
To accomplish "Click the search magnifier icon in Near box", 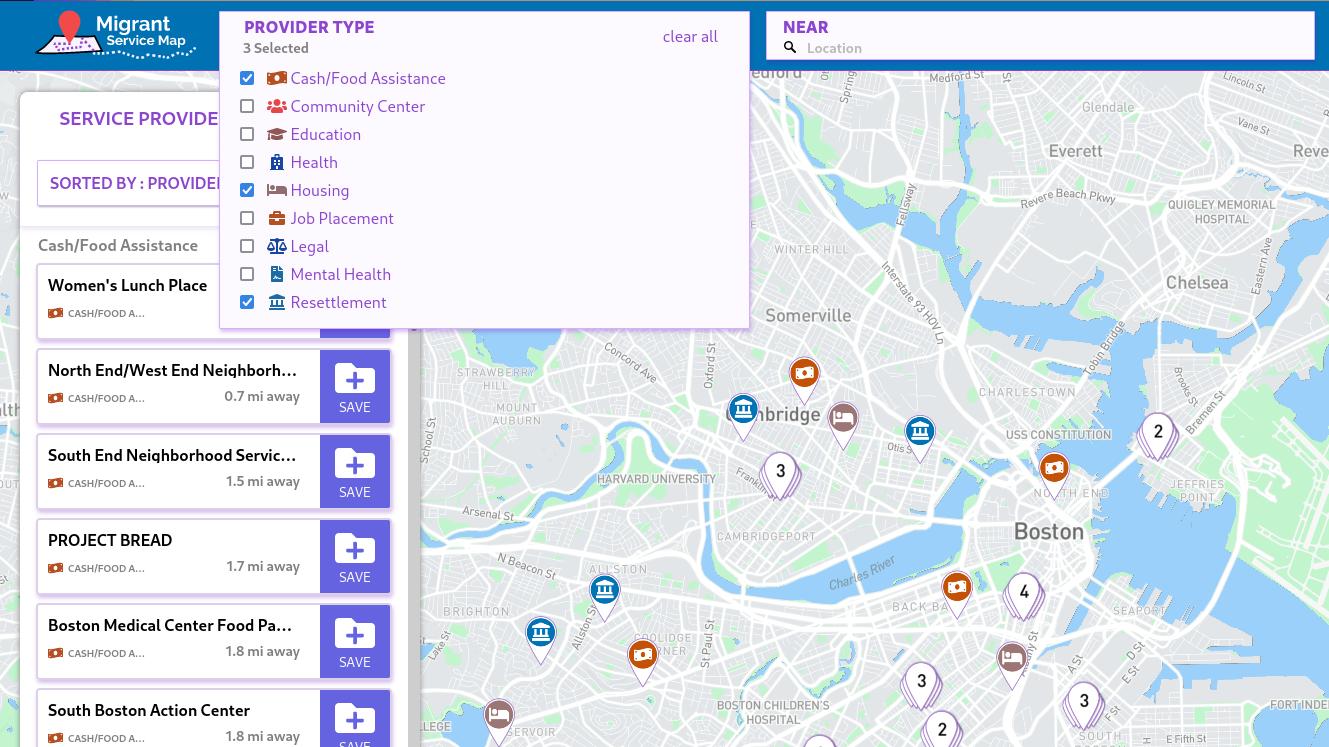I will (x=790, y=47).
